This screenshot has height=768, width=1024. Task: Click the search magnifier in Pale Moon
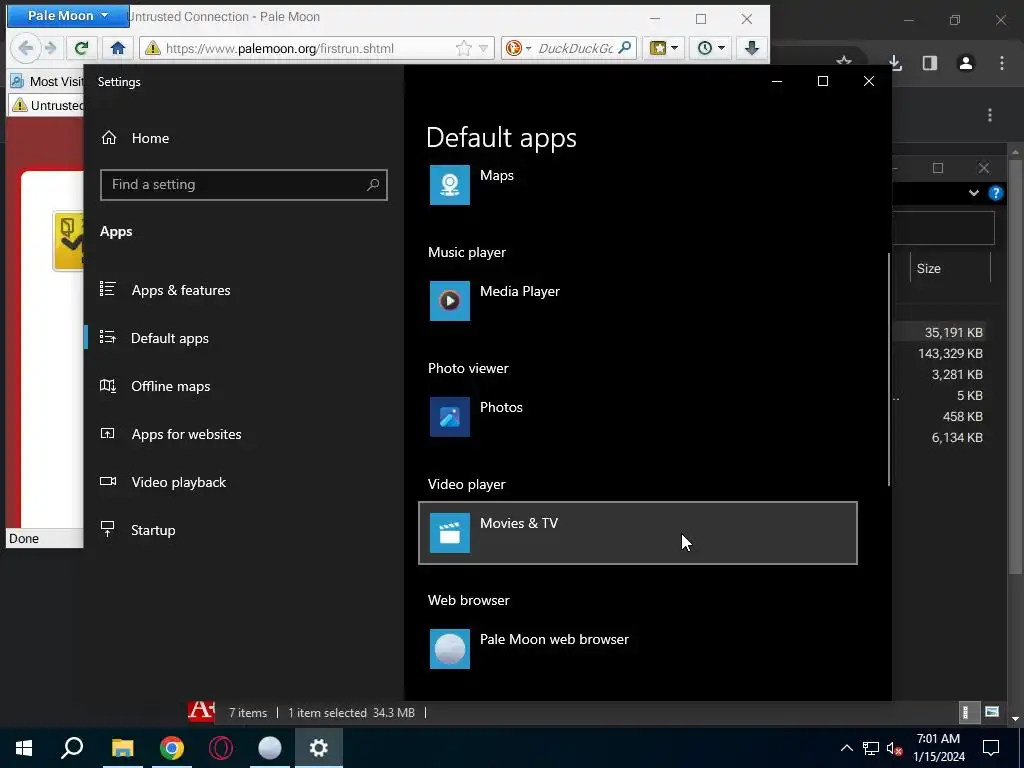click(625, 48)
